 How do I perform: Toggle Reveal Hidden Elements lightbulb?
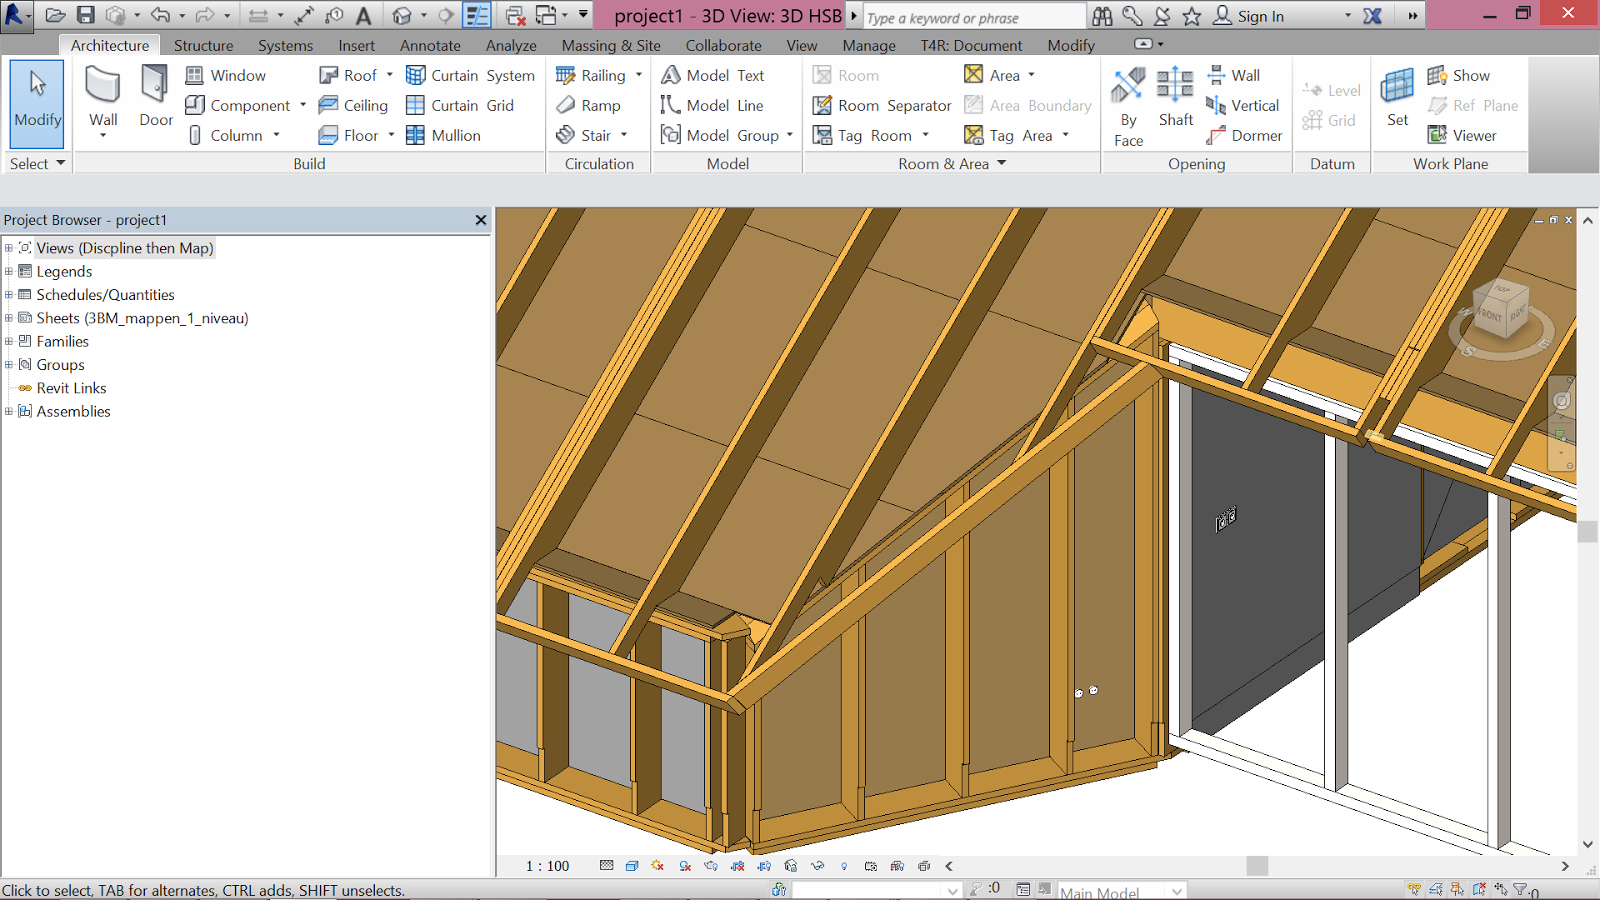pos(844,866)
